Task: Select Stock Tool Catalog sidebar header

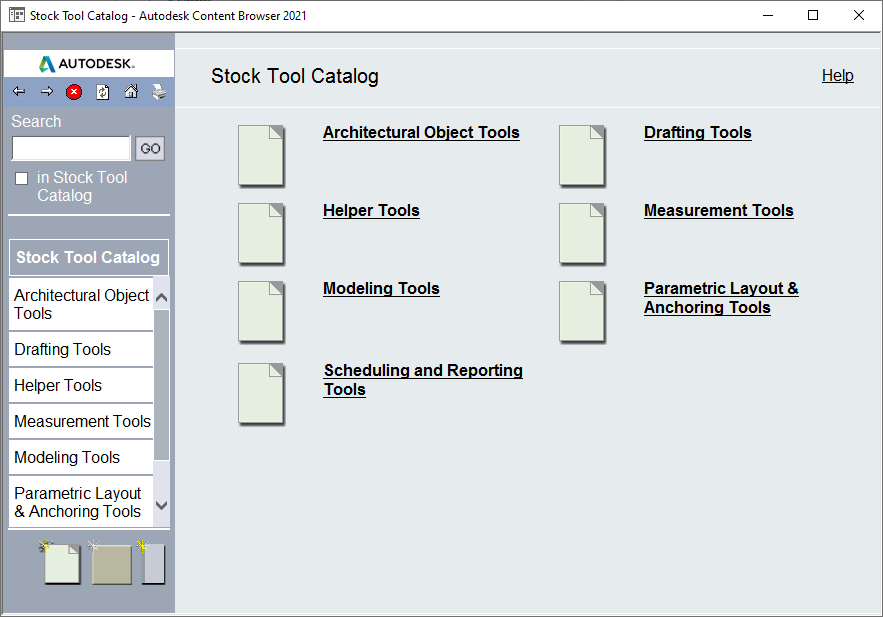Action: [x=89, y=257]
